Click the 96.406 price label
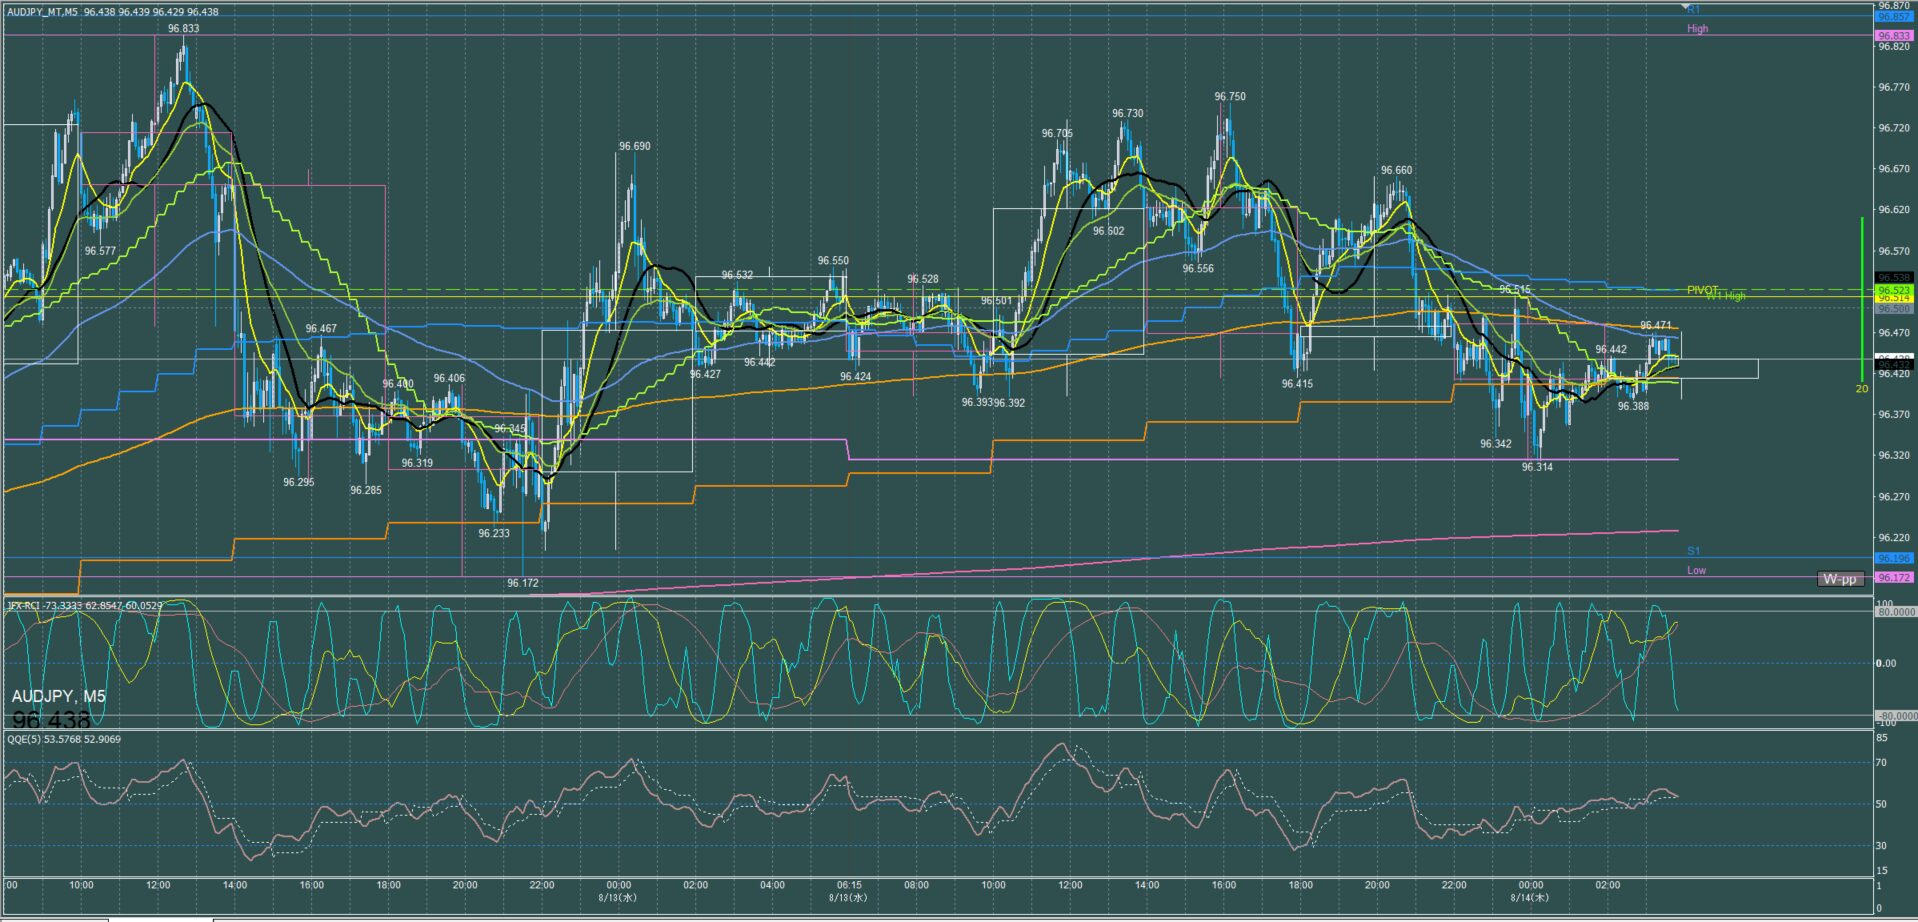The image size is (1918, 922). (449, 378)
